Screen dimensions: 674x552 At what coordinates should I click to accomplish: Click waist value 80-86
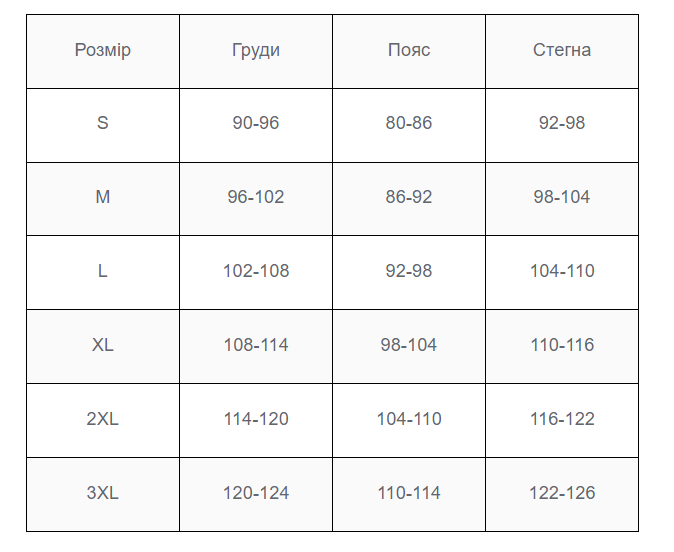(x=409, y=124)
